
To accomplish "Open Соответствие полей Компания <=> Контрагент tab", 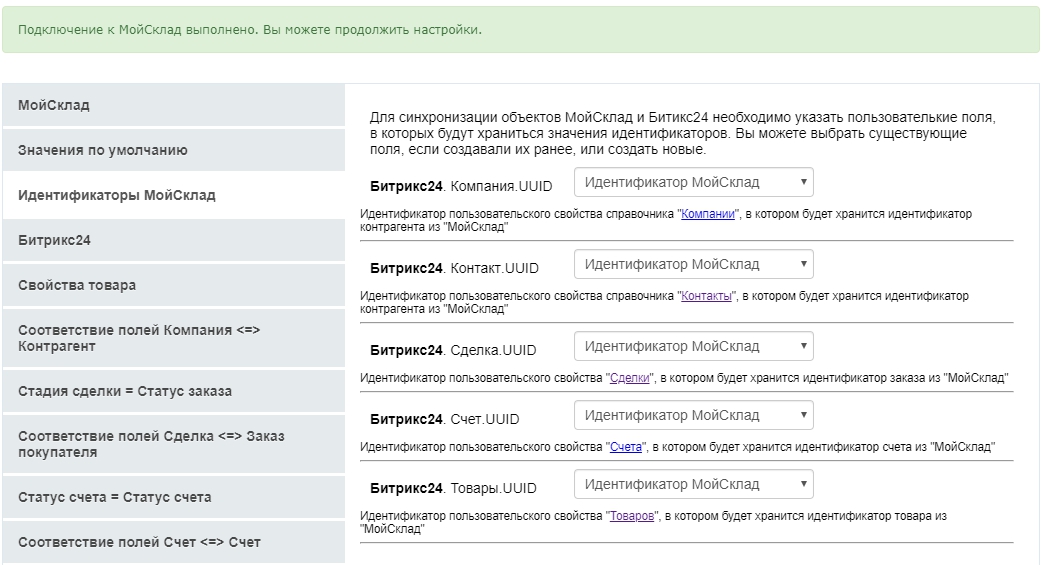I will [x=139, y=338].
